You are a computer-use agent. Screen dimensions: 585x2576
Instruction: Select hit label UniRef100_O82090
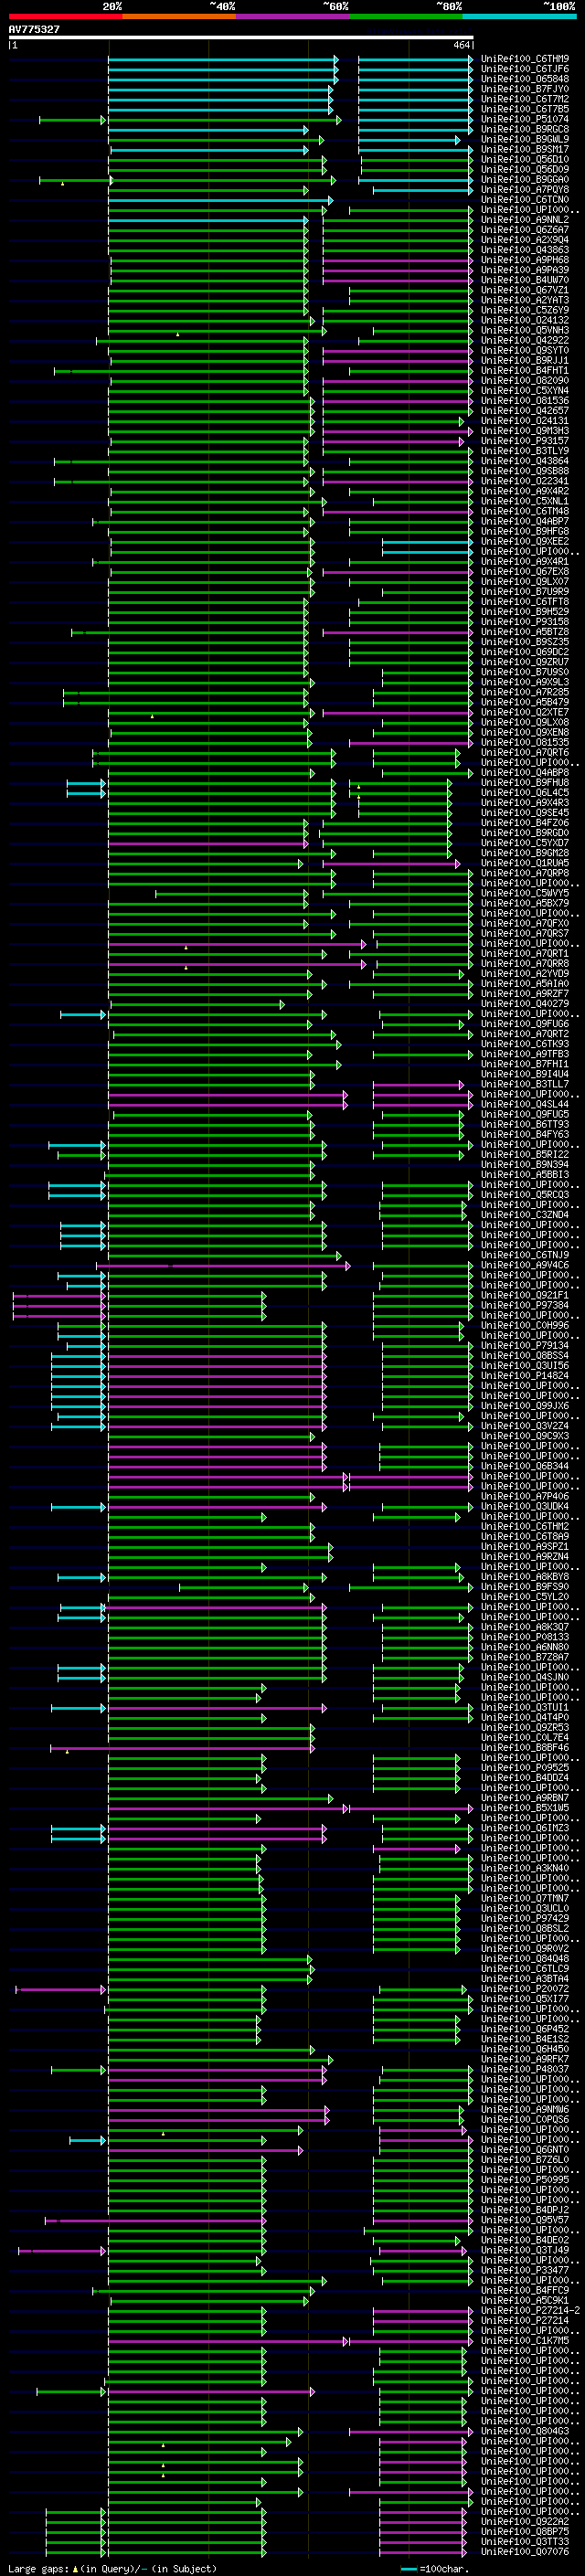[x=525, y=380]
